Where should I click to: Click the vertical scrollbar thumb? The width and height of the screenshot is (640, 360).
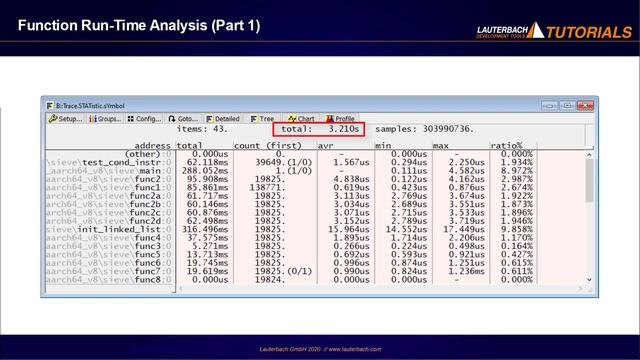point(589,180)
